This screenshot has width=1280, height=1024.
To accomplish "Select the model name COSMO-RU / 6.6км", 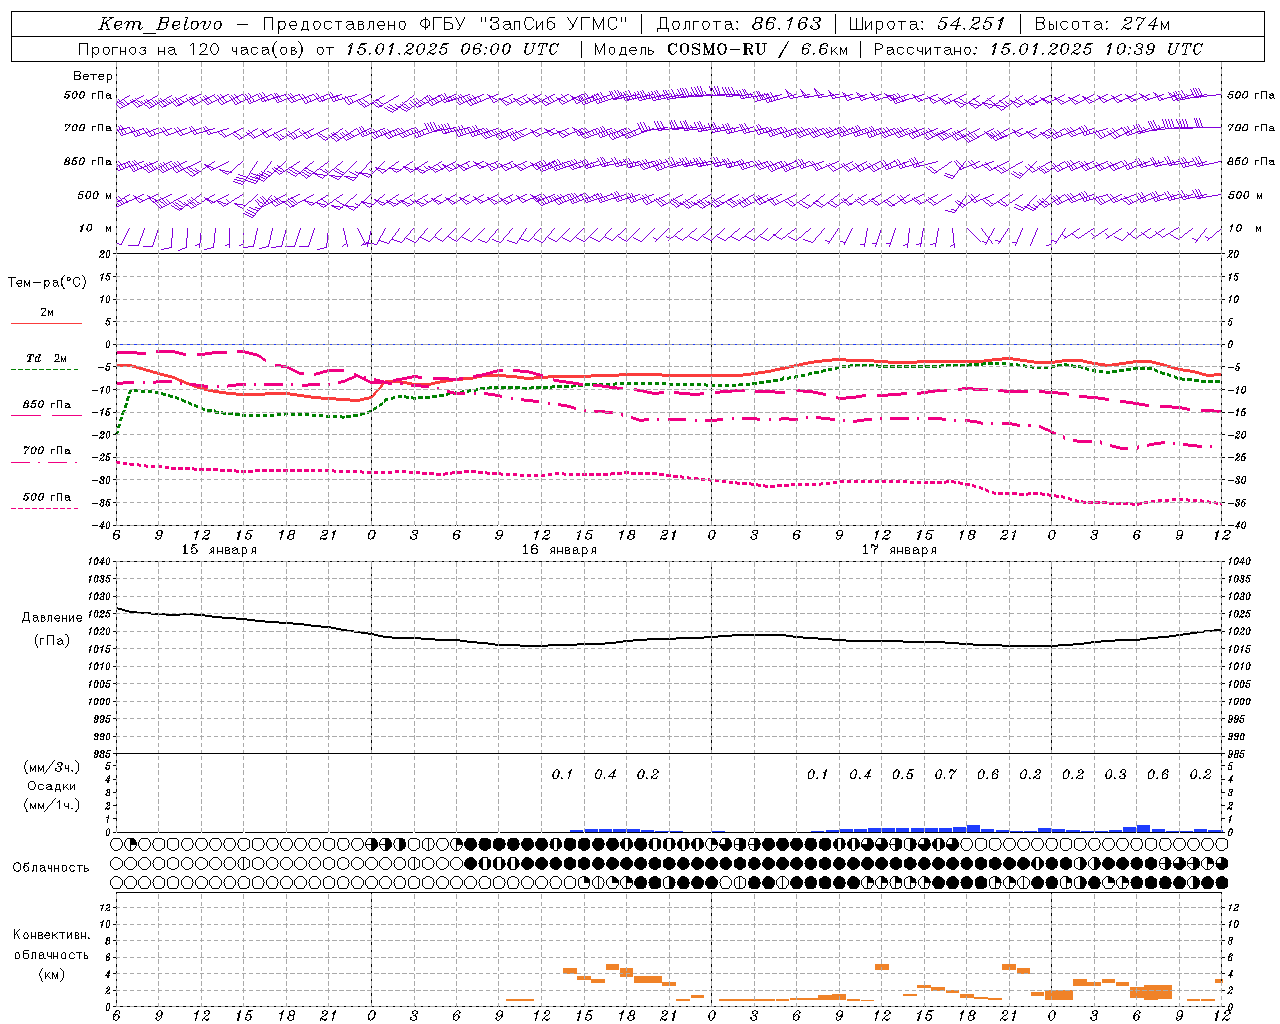I will pyautogui.click(x=757, y=49).
